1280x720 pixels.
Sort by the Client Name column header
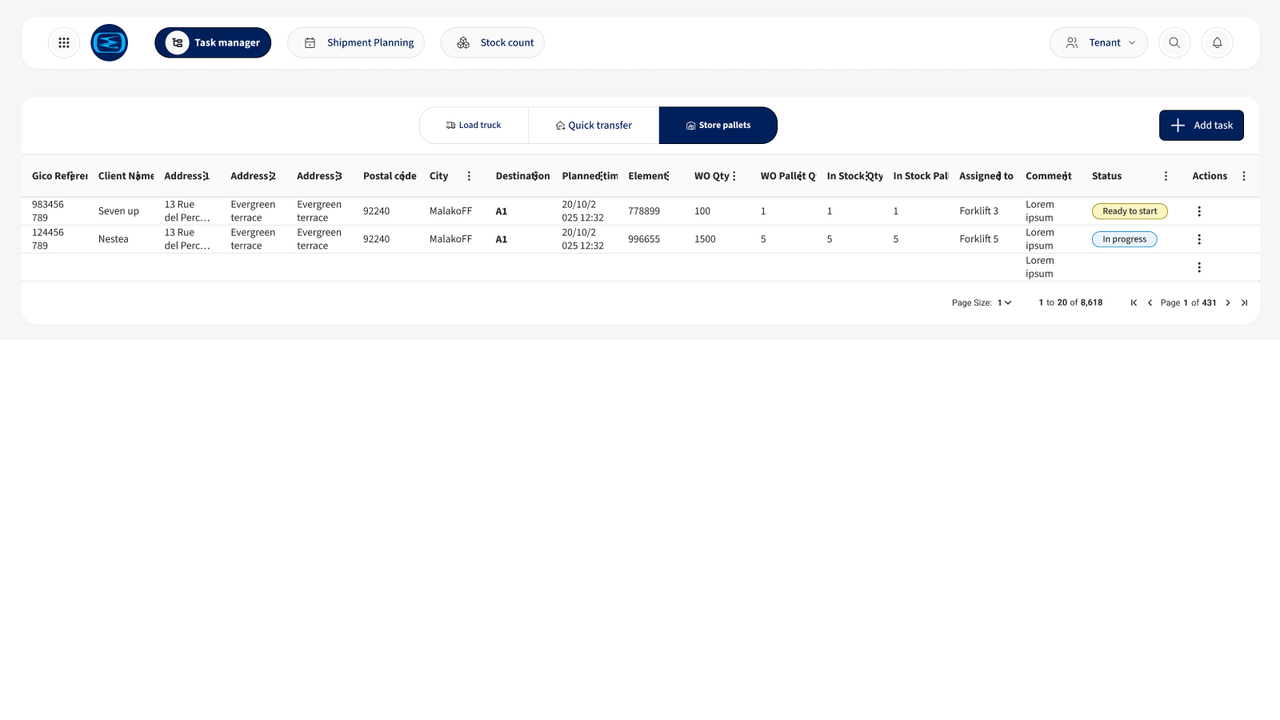coord(126,176)
